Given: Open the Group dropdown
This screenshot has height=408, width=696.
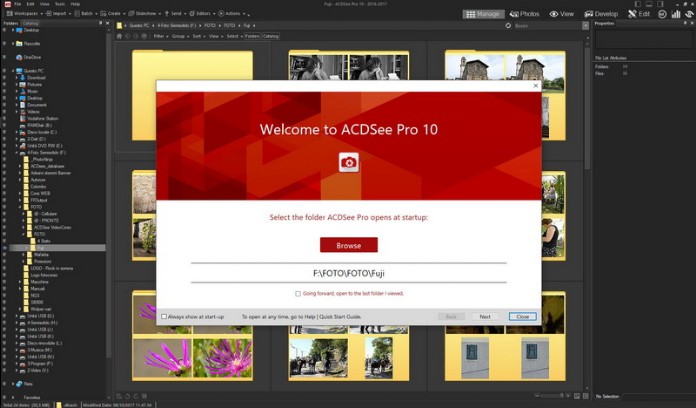Looking at the screenshot, I should coord(179,36).
